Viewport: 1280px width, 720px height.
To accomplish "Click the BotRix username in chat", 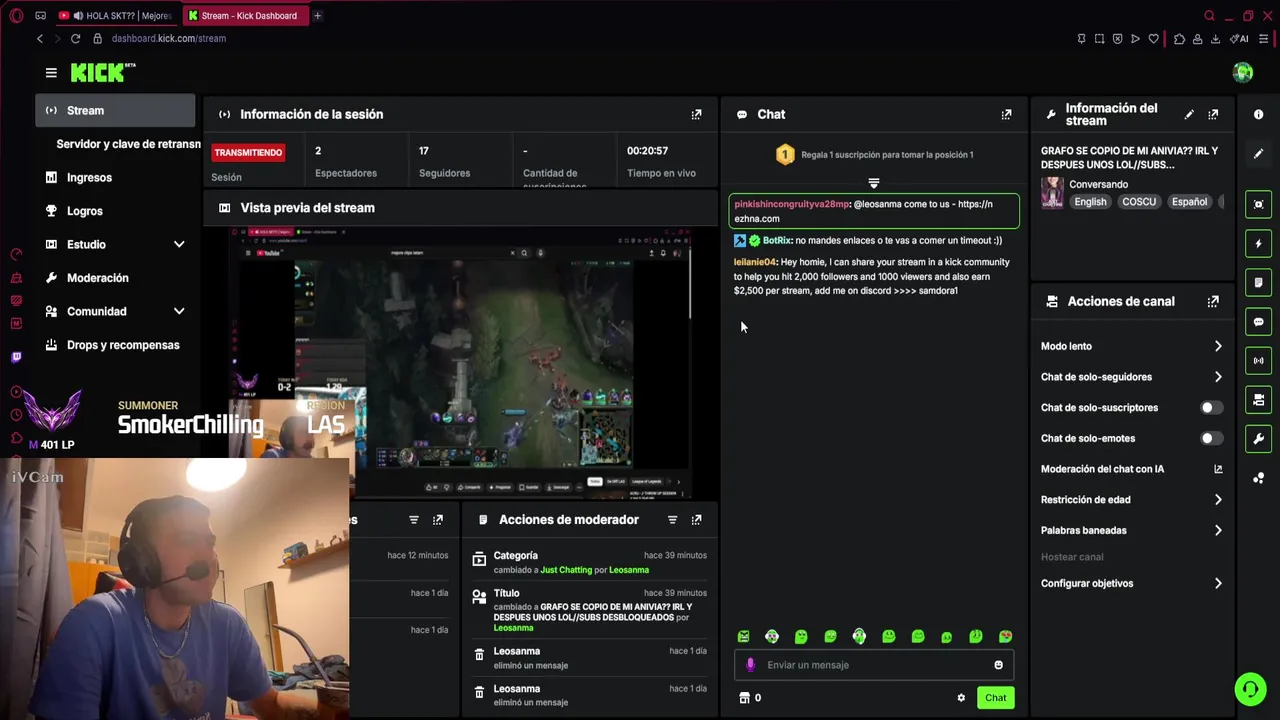I will coord(777,240).
